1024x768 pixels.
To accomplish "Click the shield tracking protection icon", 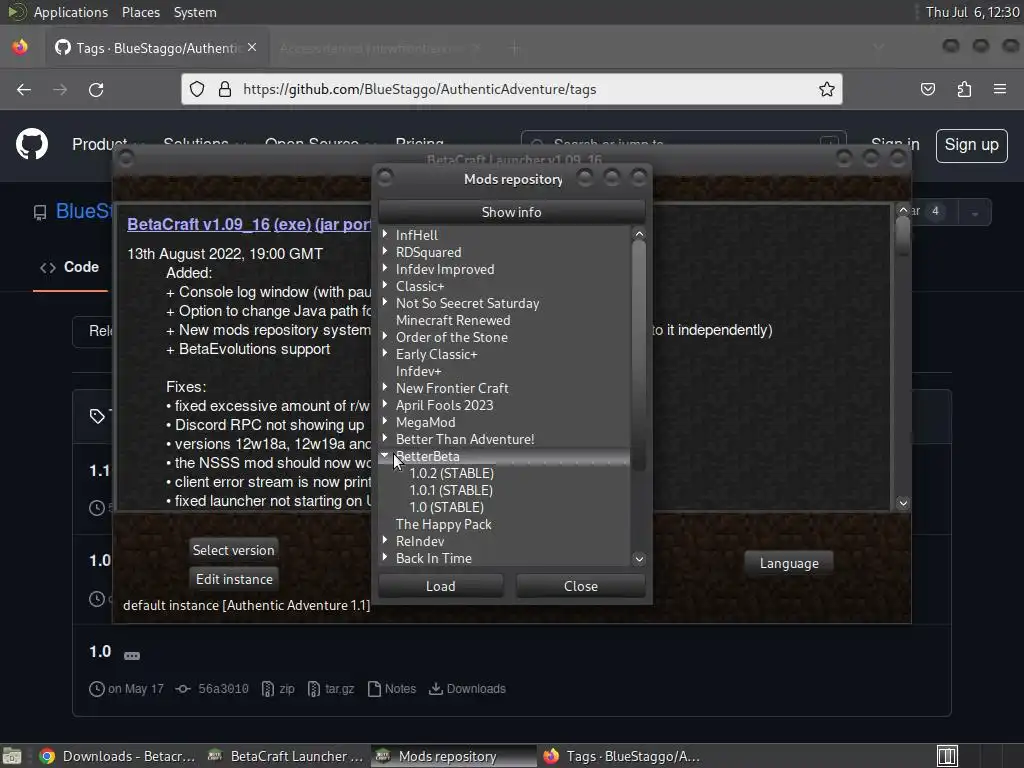I will (x=197, y=89).
